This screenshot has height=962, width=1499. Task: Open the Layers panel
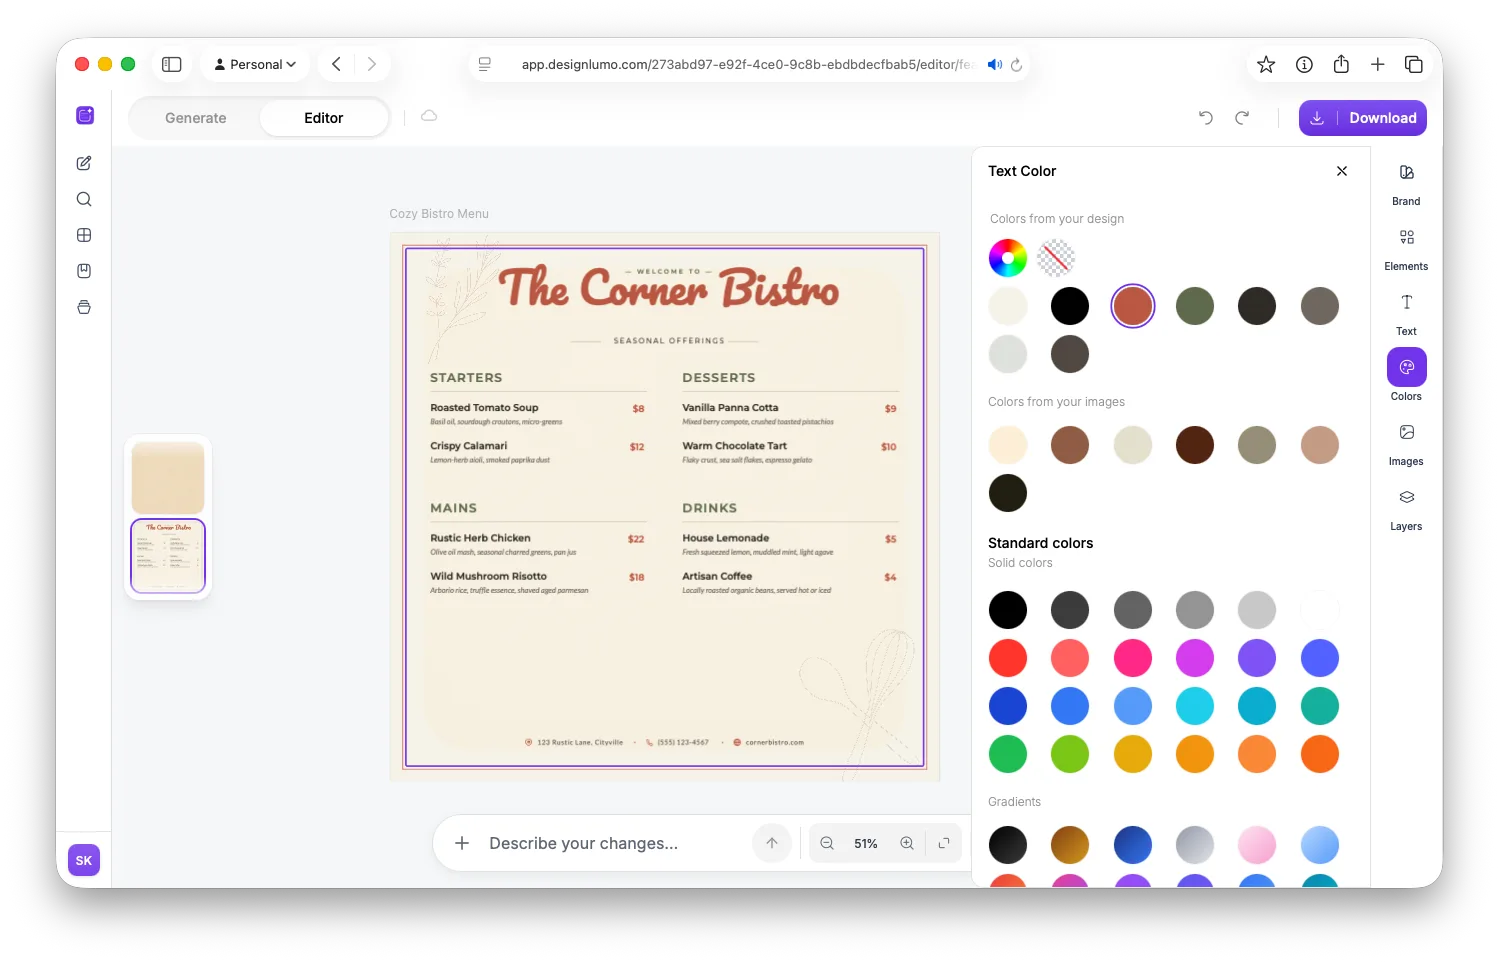(x=1406, y=508)
